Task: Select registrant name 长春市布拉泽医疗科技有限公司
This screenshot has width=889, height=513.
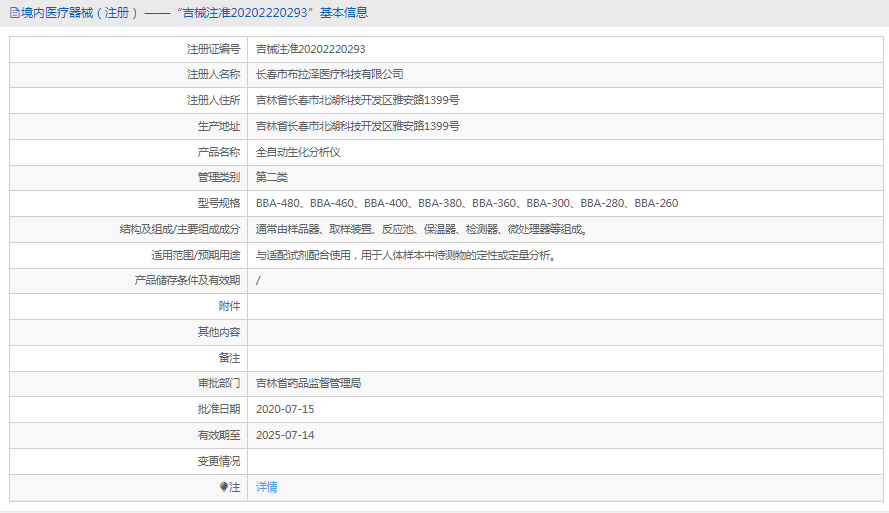Action: tap(329, 74)
